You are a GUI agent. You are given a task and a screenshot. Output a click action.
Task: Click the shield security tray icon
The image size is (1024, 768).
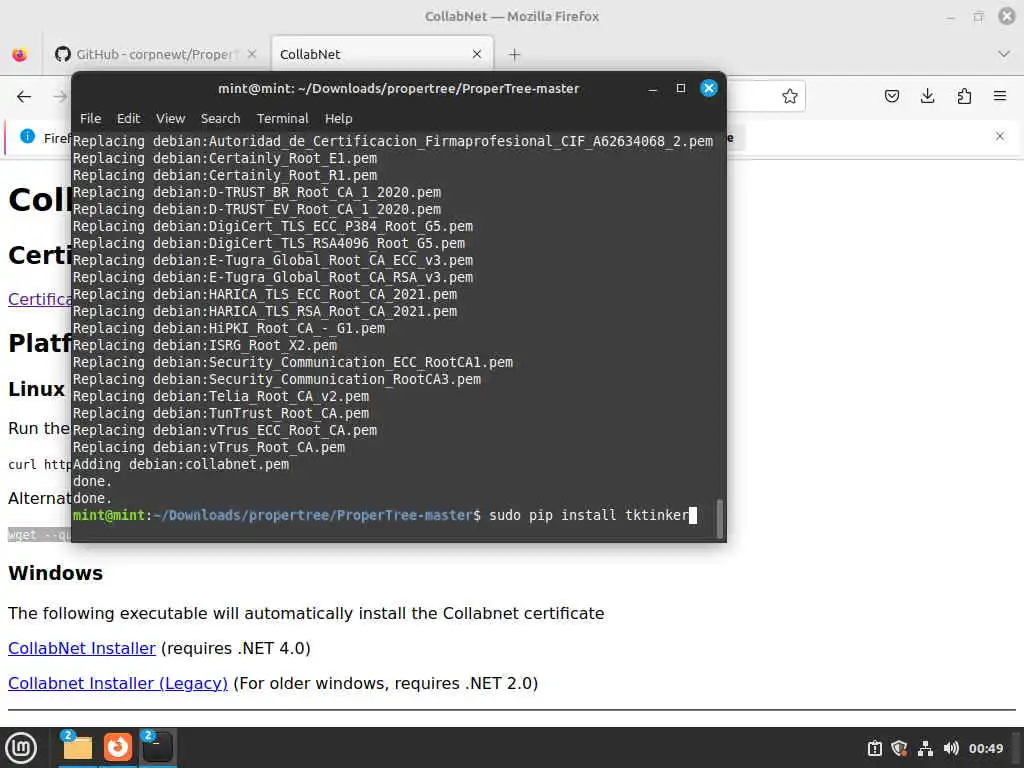[899, 748]
